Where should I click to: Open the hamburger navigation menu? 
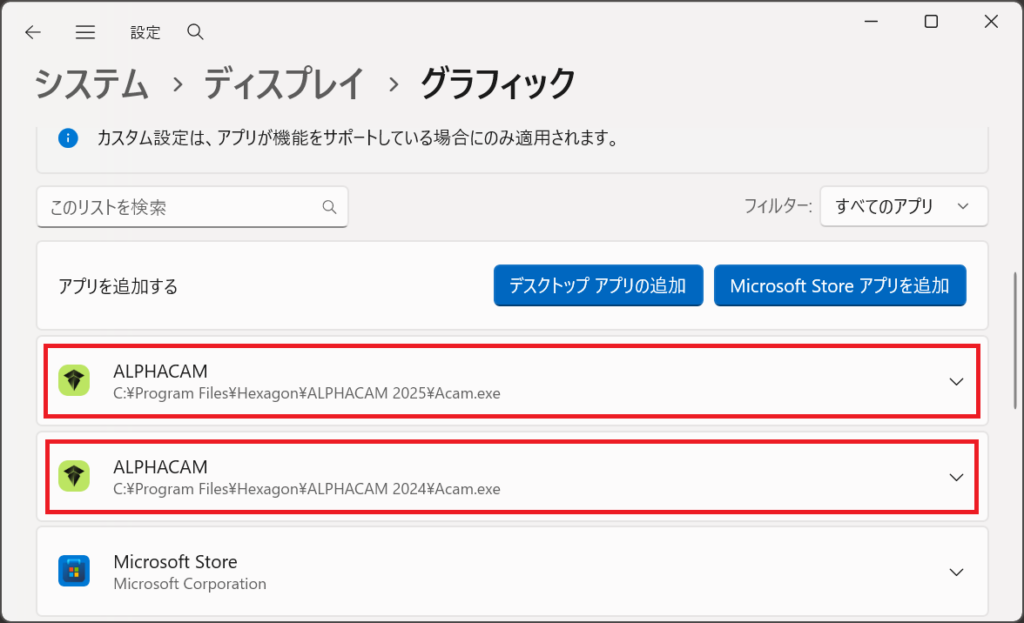click(86, 32)
